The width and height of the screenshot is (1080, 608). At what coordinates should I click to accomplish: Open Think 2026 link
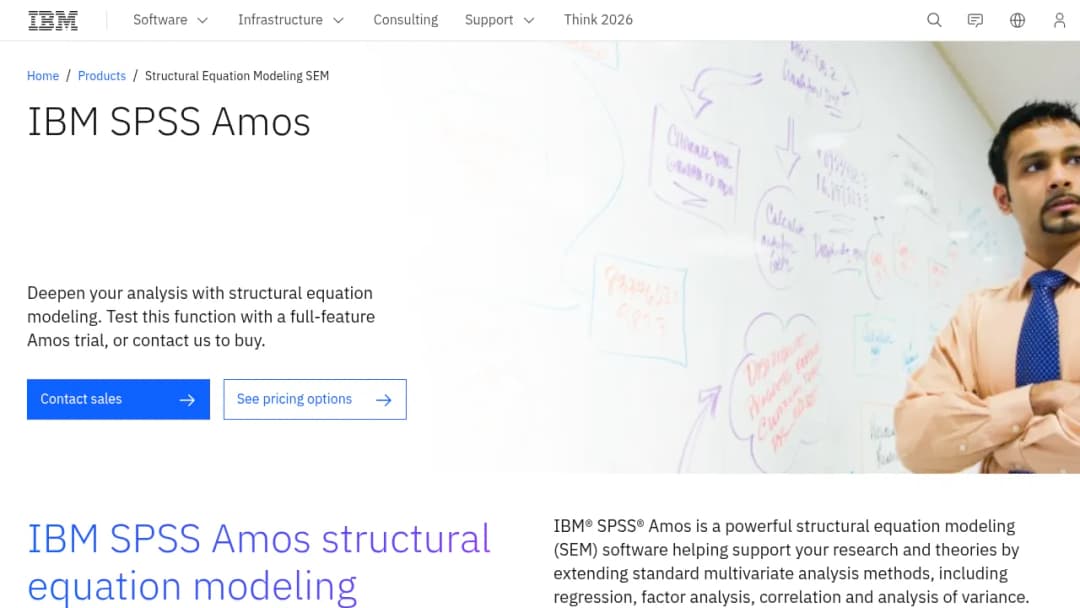point(599,20)
